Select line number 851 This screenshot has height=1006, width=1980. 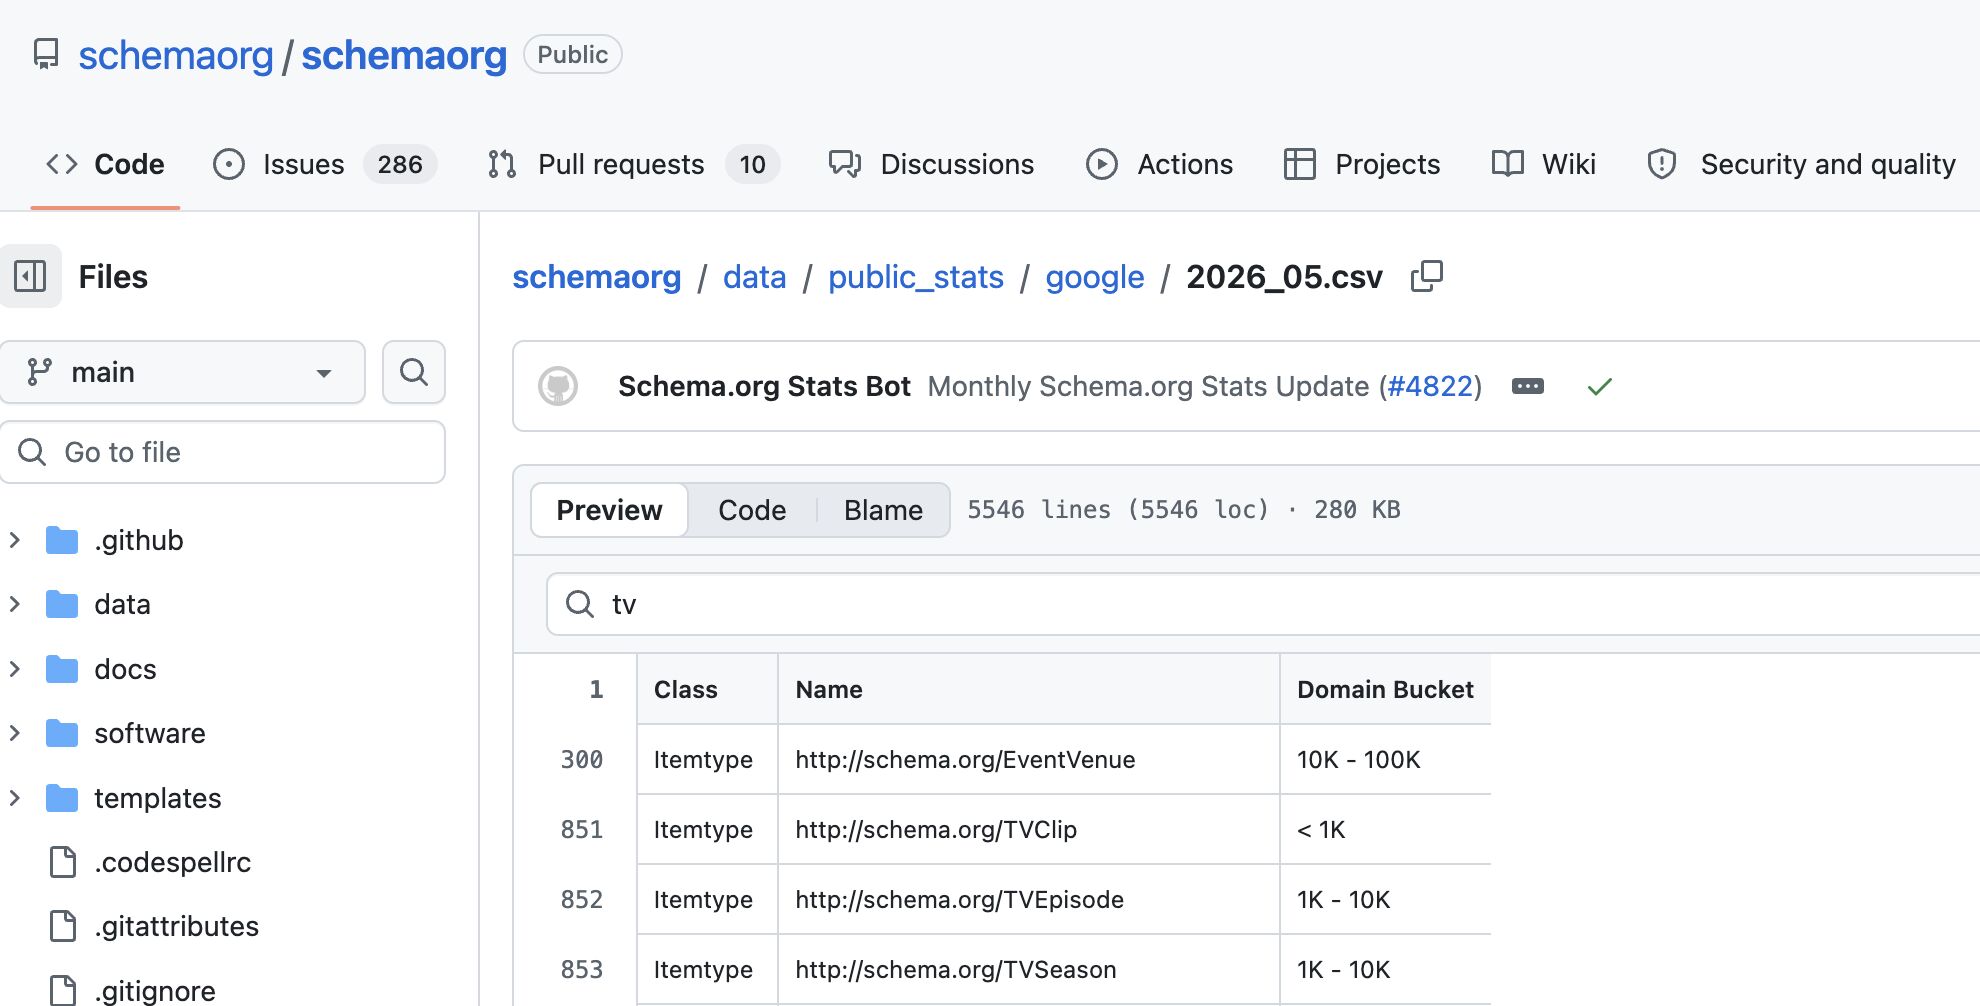coord(581,830)
